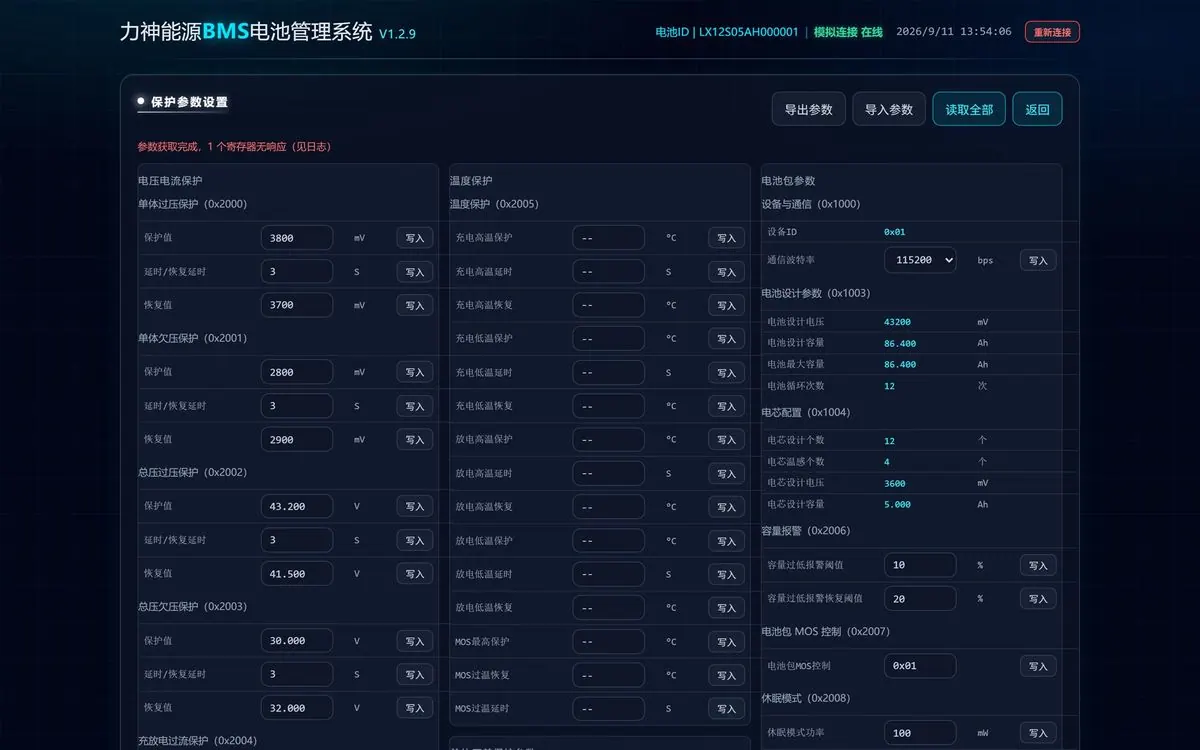The image size is (1200, 750).
Task: Focus the 单体欠压保护 保护值 field 2800
Action: click(297, 372)
